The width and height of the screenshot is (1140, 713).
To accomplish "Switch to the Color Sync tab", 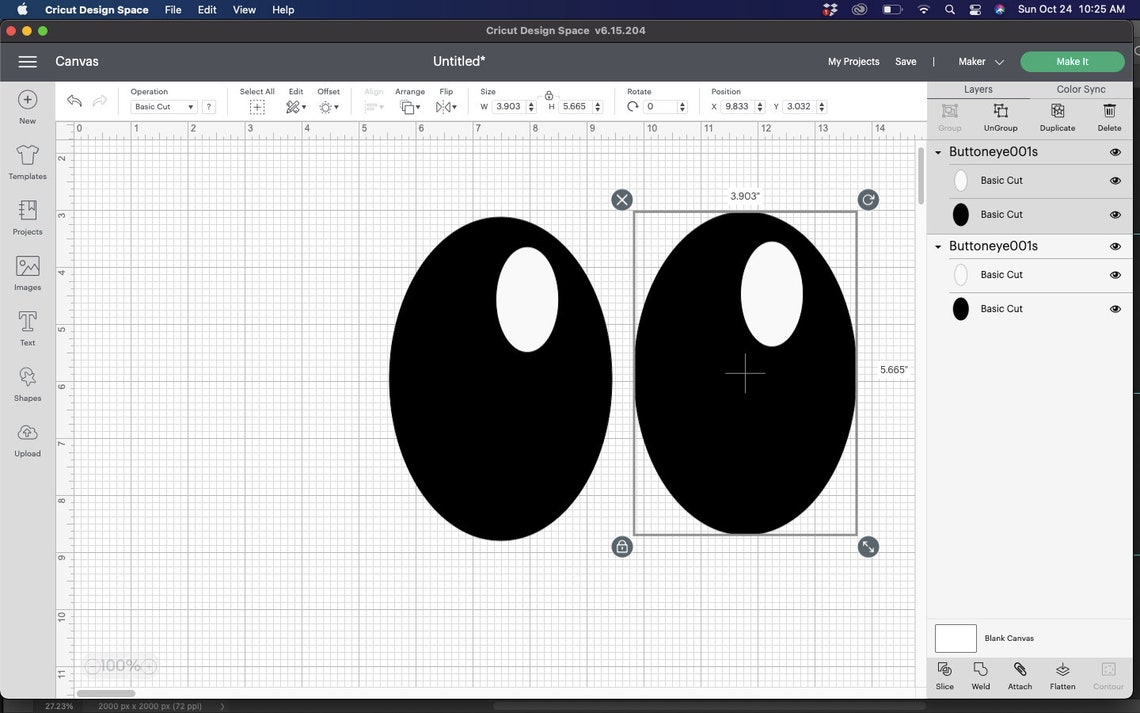I will click(x=1080, y=89).
